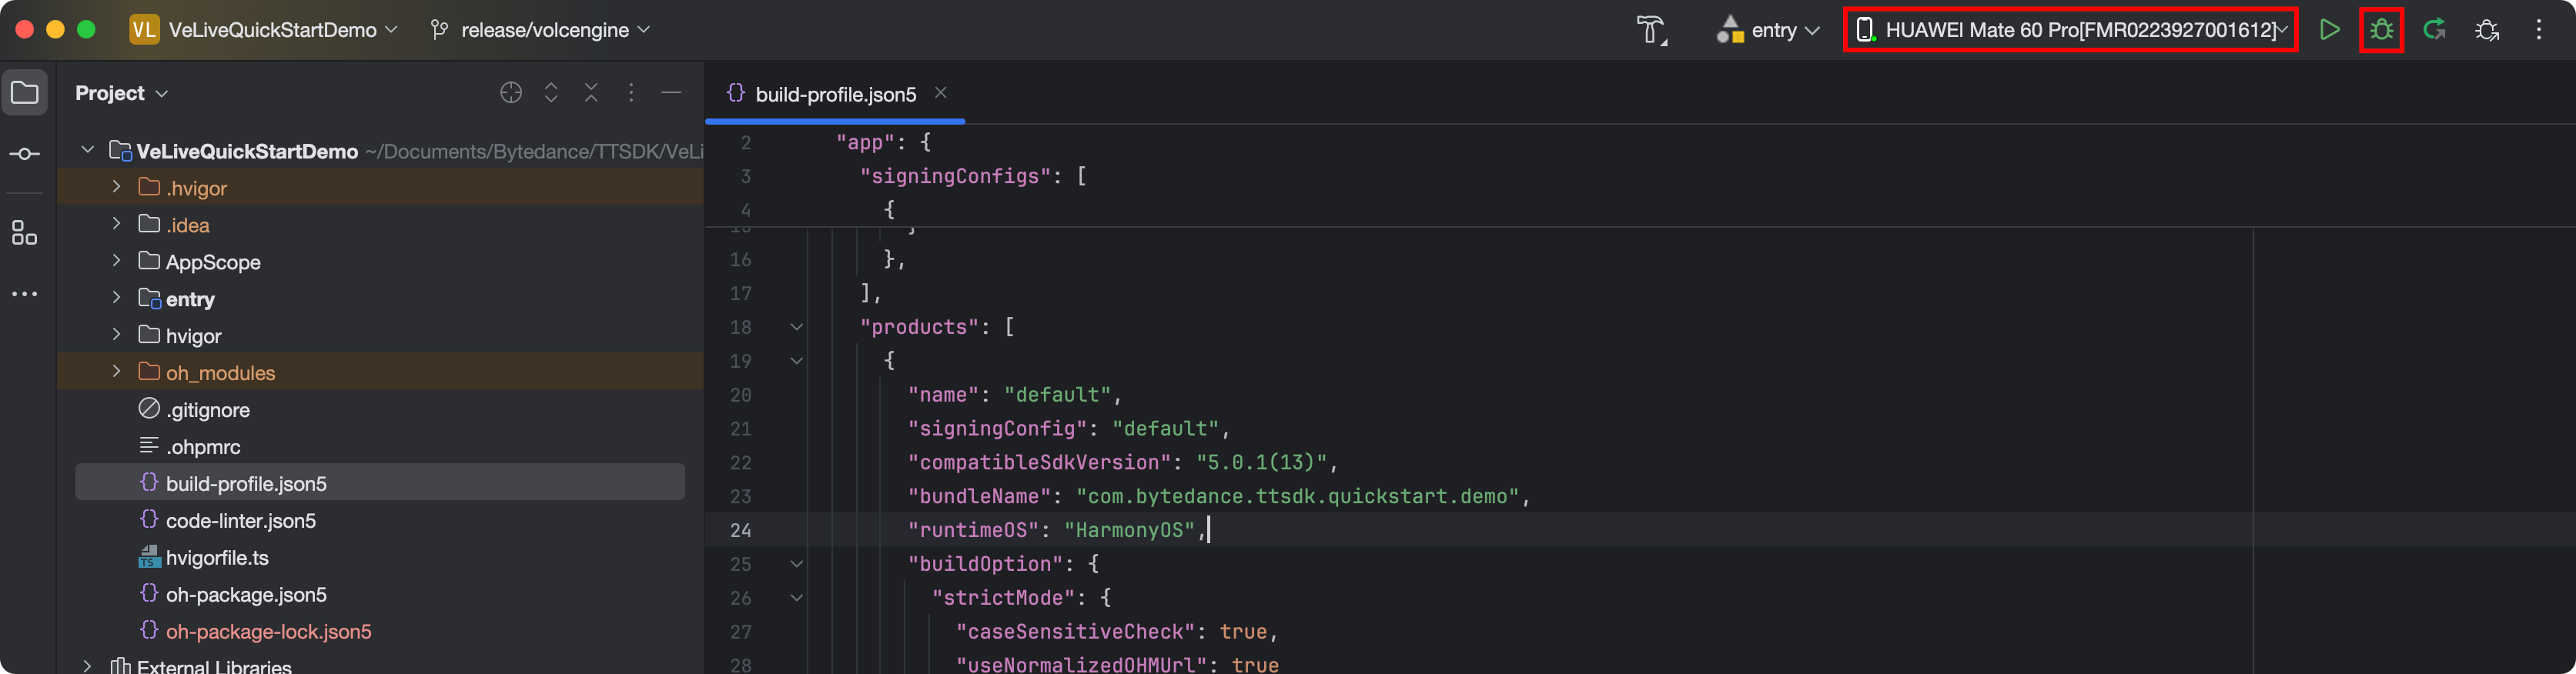Open the Structure tool window icon
The height and width of the screenshot is (674, 2576).
[x=25, y=233]
